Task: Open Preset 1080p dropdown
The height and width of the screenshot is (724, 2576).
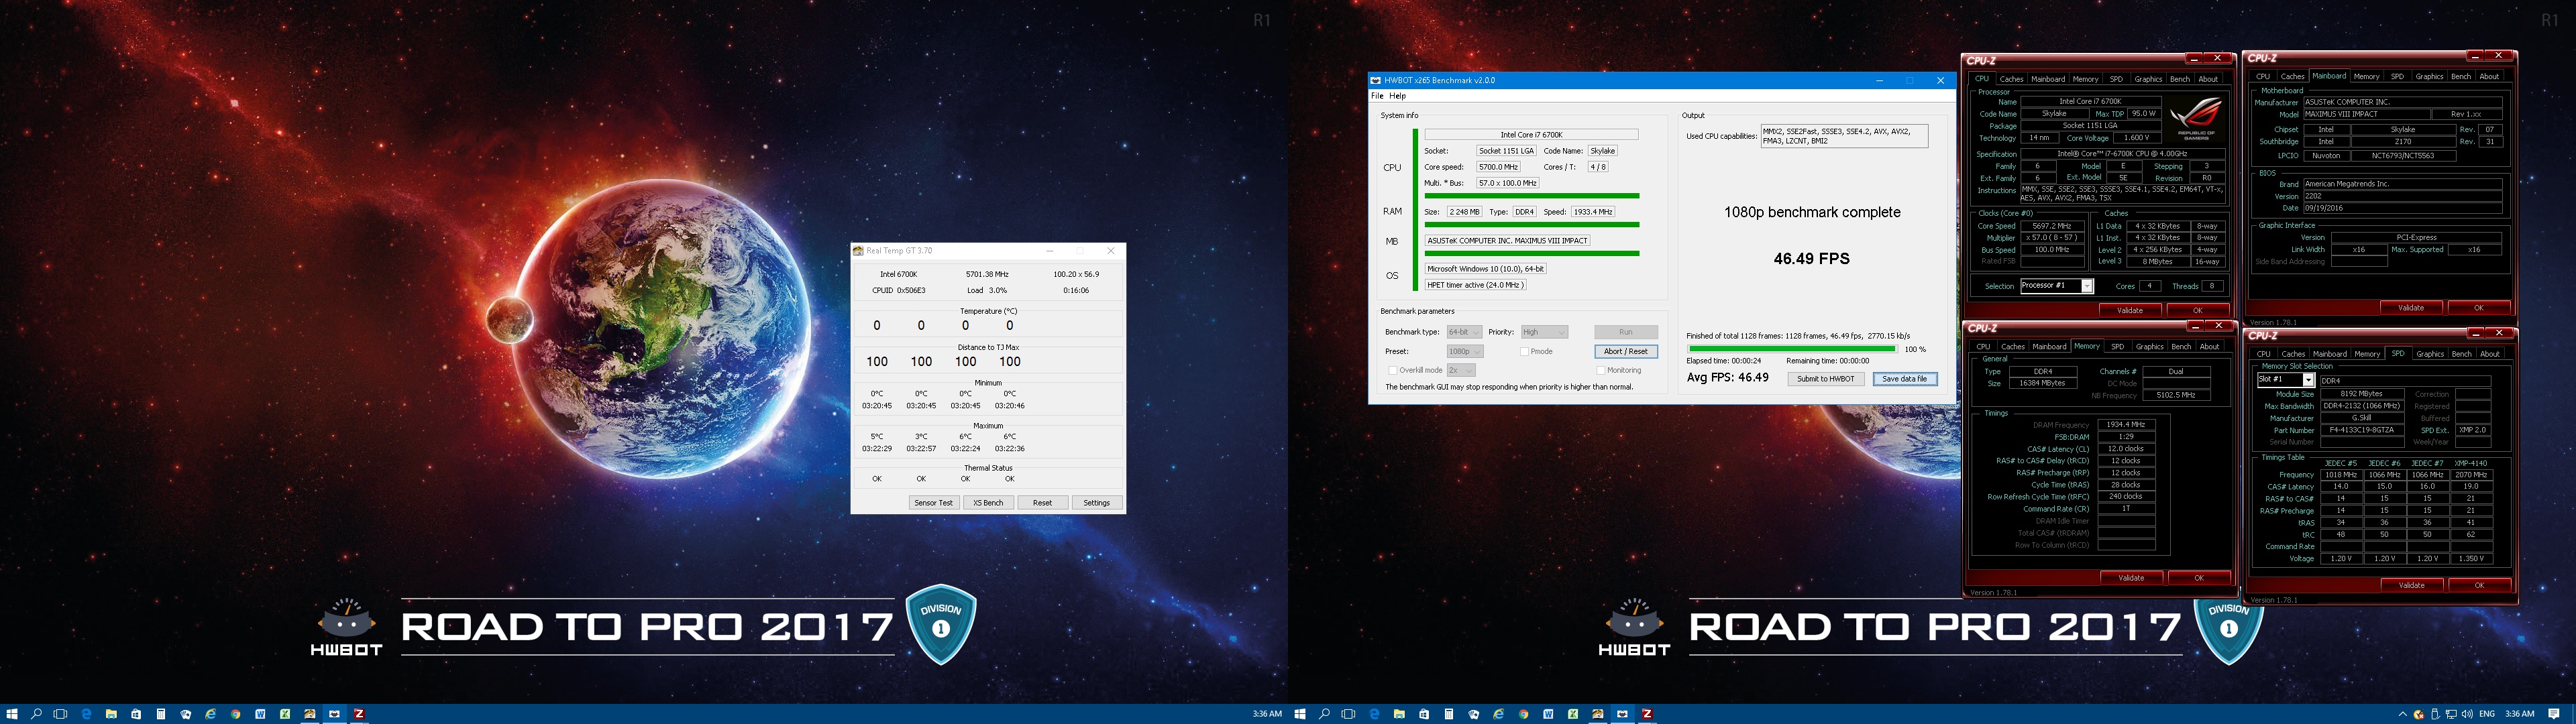Action: click(1466, 352)
